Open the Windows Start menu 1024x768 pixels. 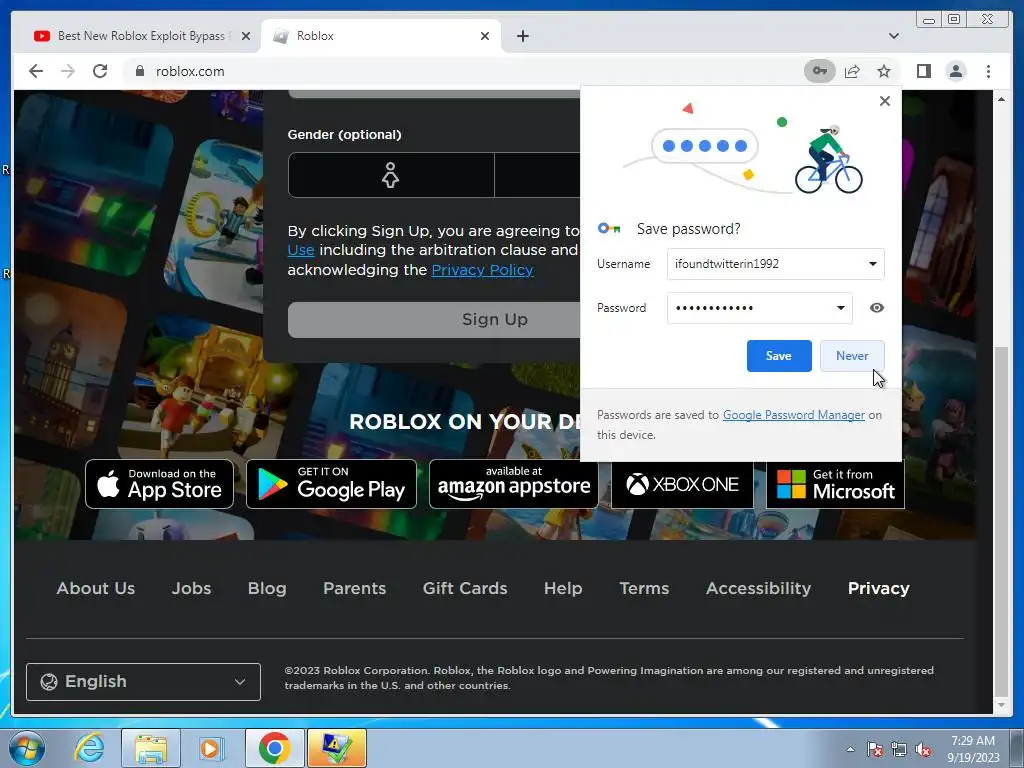tap(27, 748)
